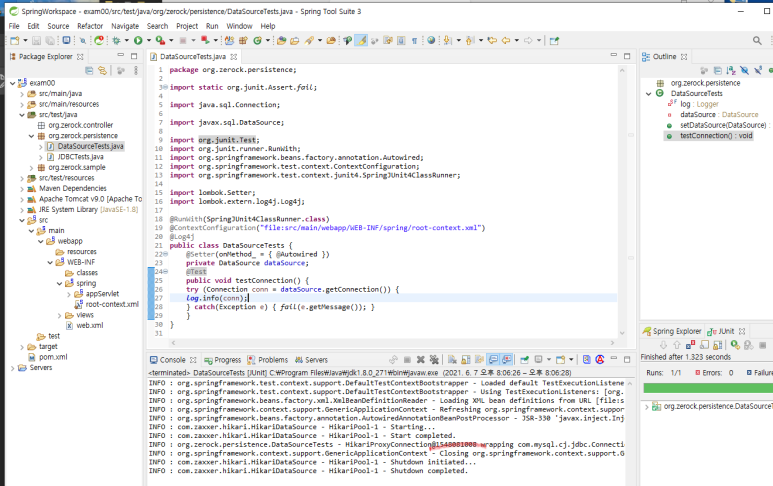Screen dimensions: 773x486
Task: Open the Window menu
Action: 239,26
